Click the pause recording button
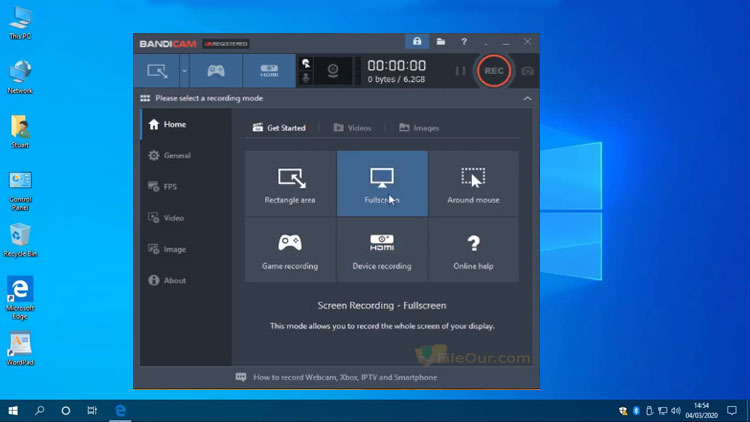 [x=460, y=71]
